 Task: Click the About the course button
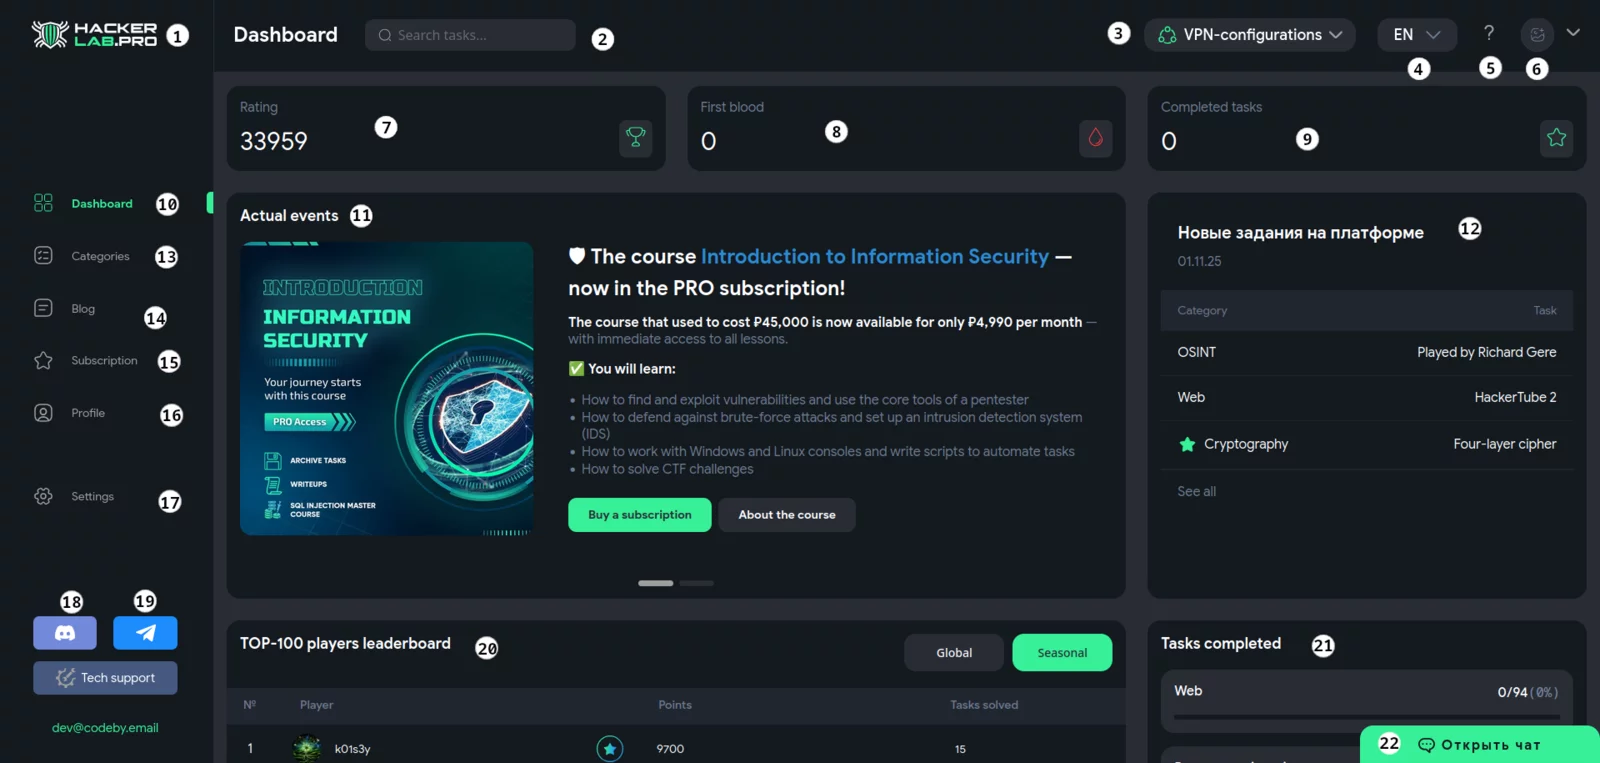787,515
